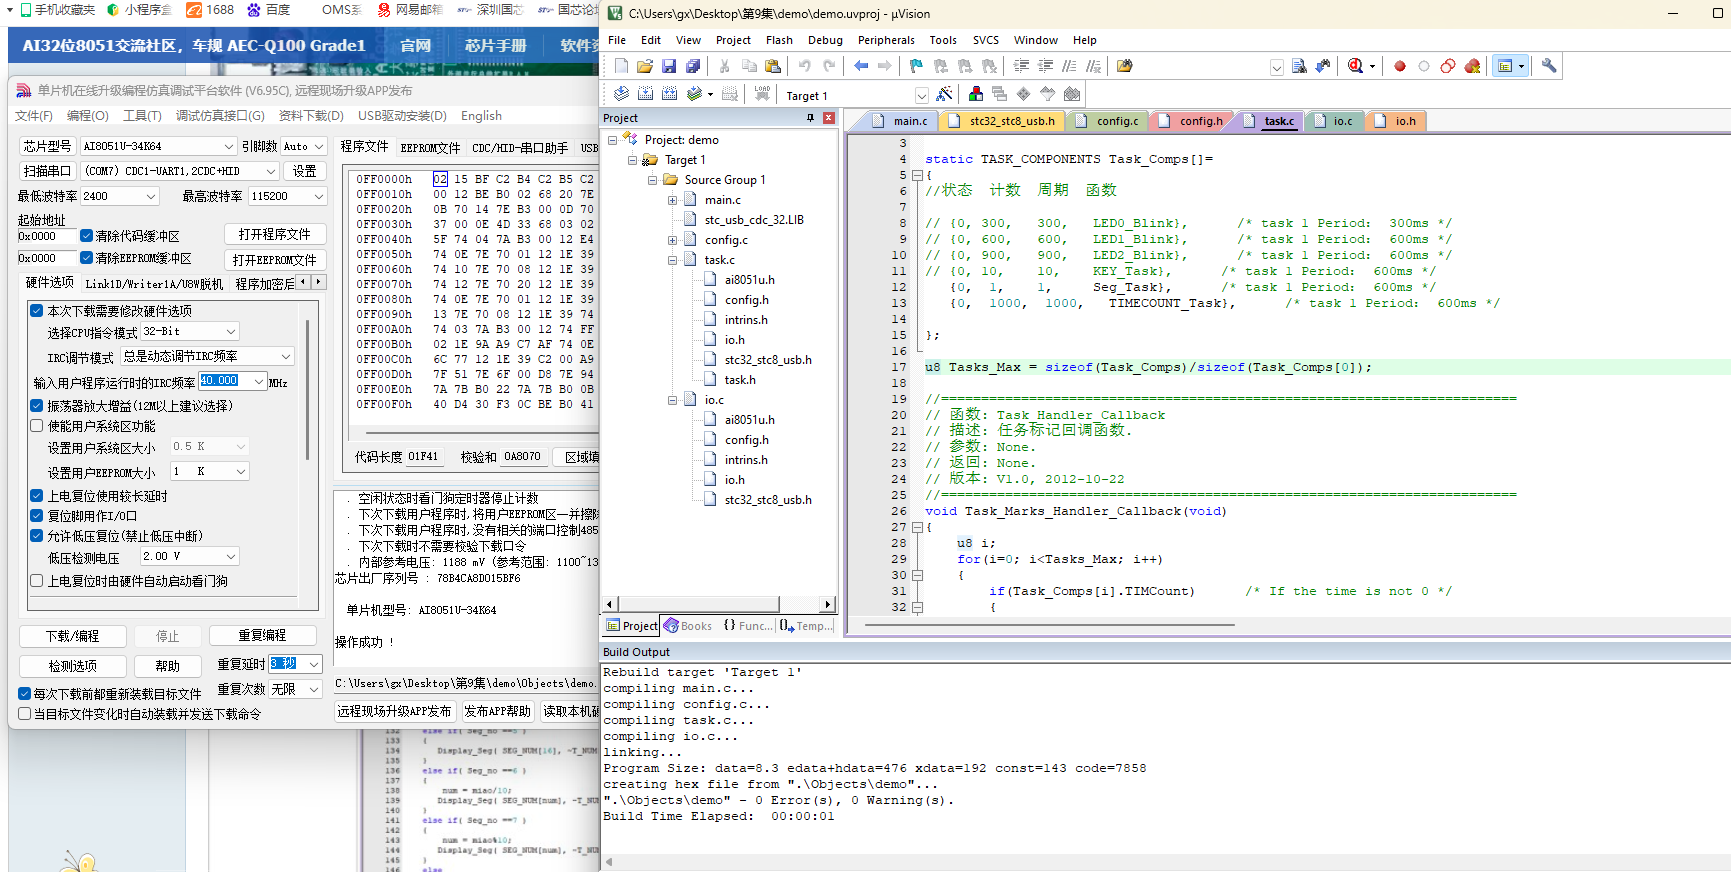The image size is (1731, 872).
Task: Toggle 上电复位使用较长延时 checkbox
Action: click(37, 496)
